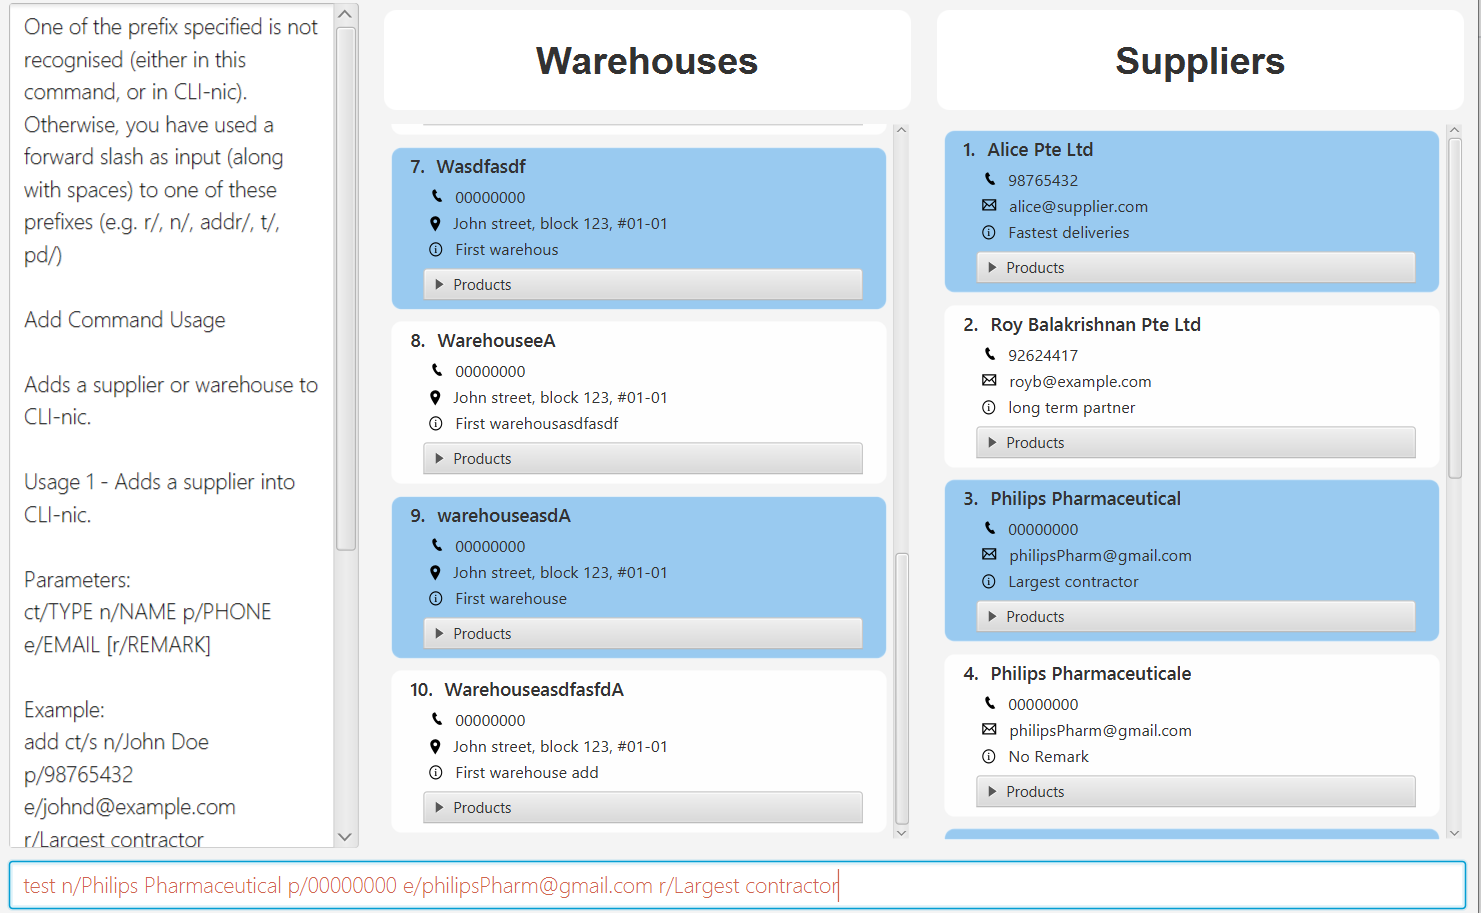Click phone icon in Roy Balakrishnan card
This screenshot has height=913, width=1481.
click(990, 354)
